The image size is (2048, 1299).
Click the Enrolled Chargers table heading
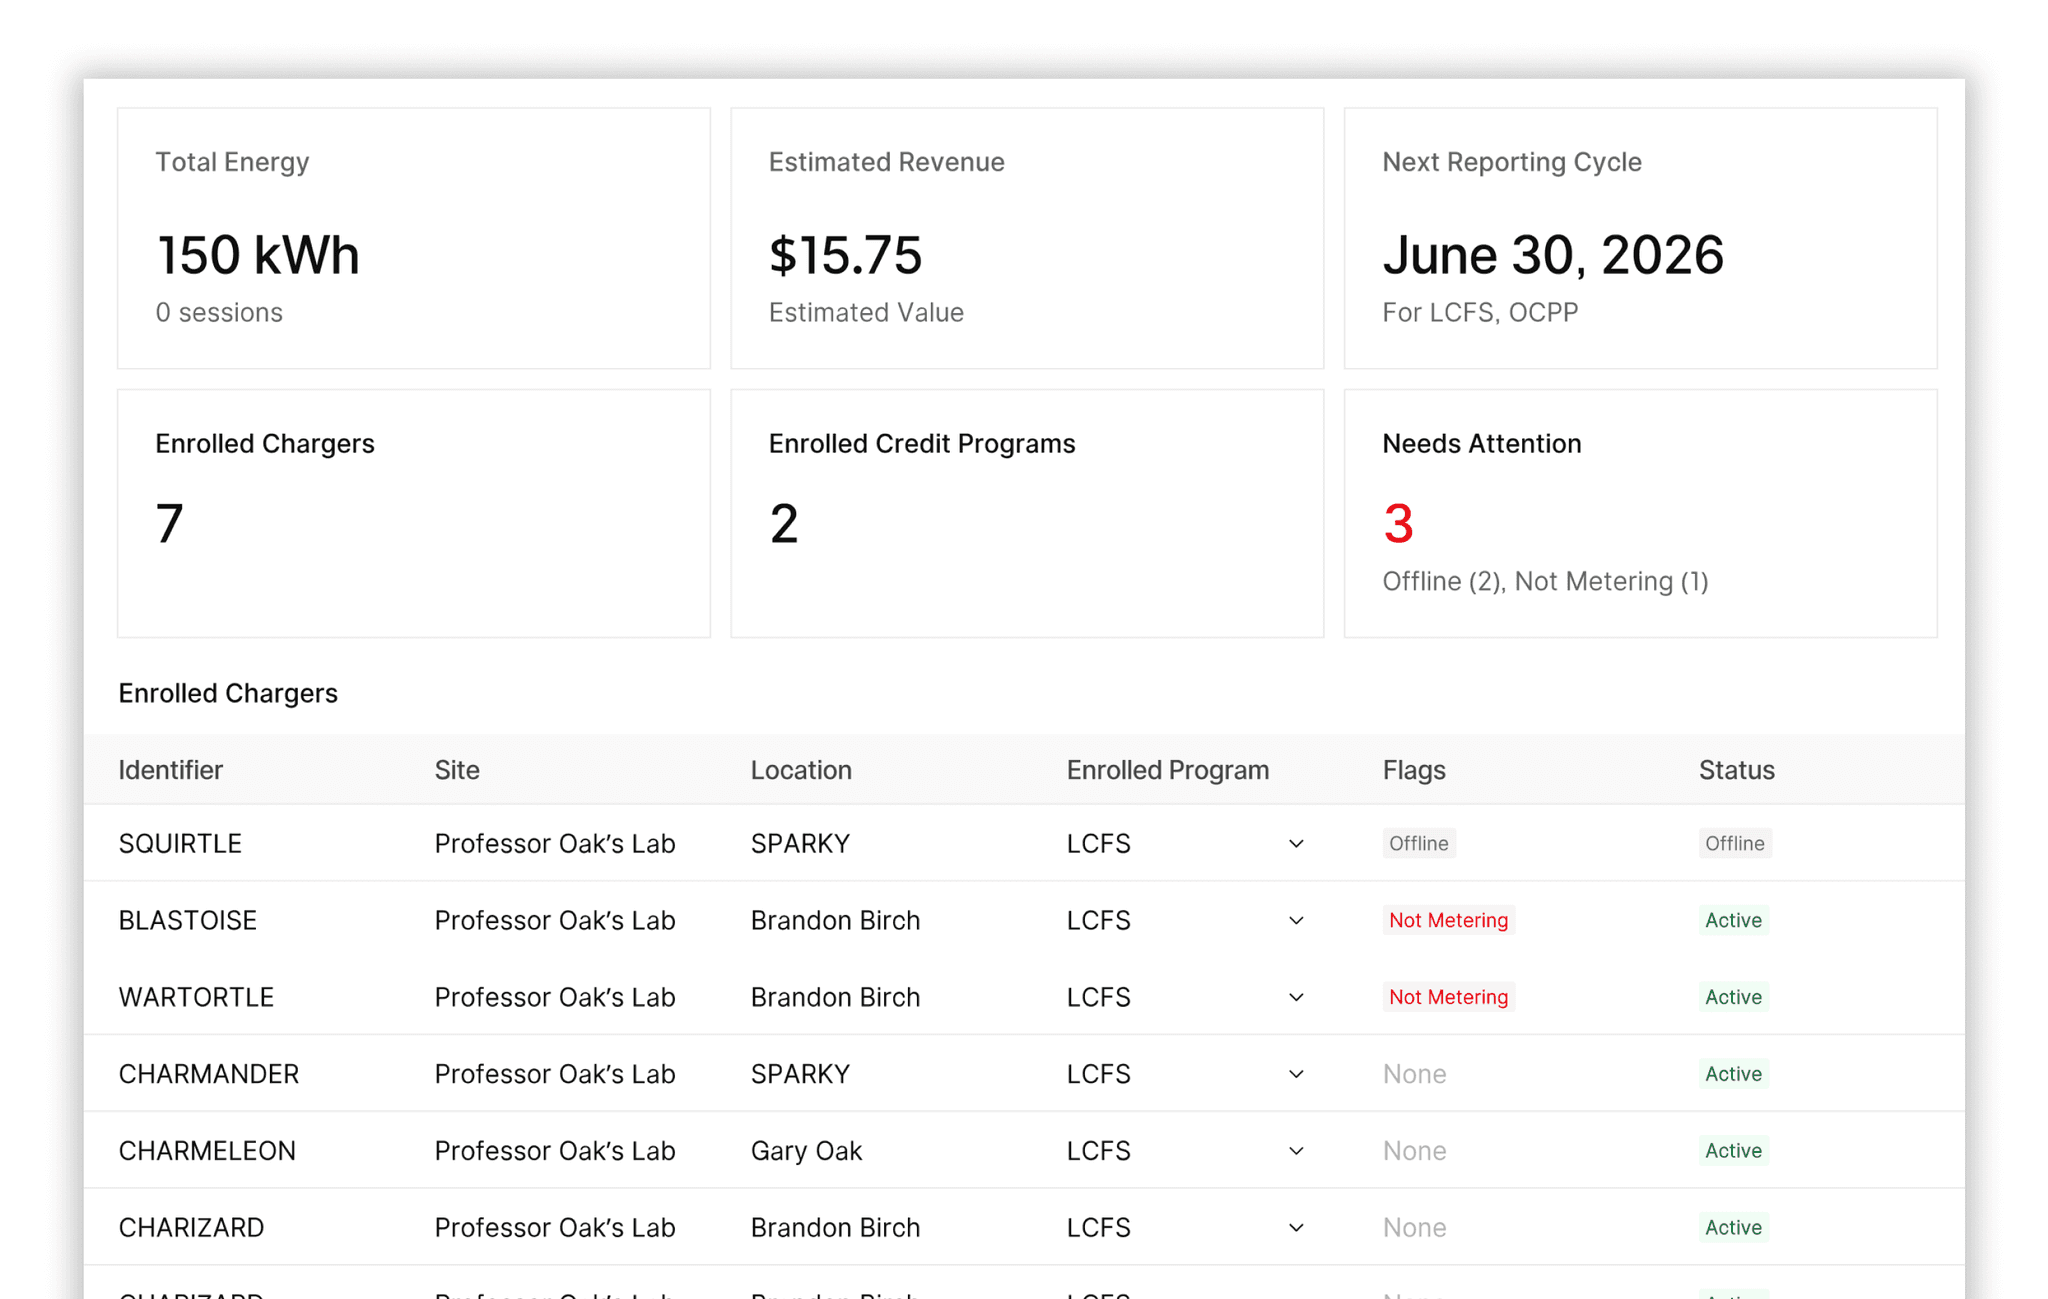228,693
